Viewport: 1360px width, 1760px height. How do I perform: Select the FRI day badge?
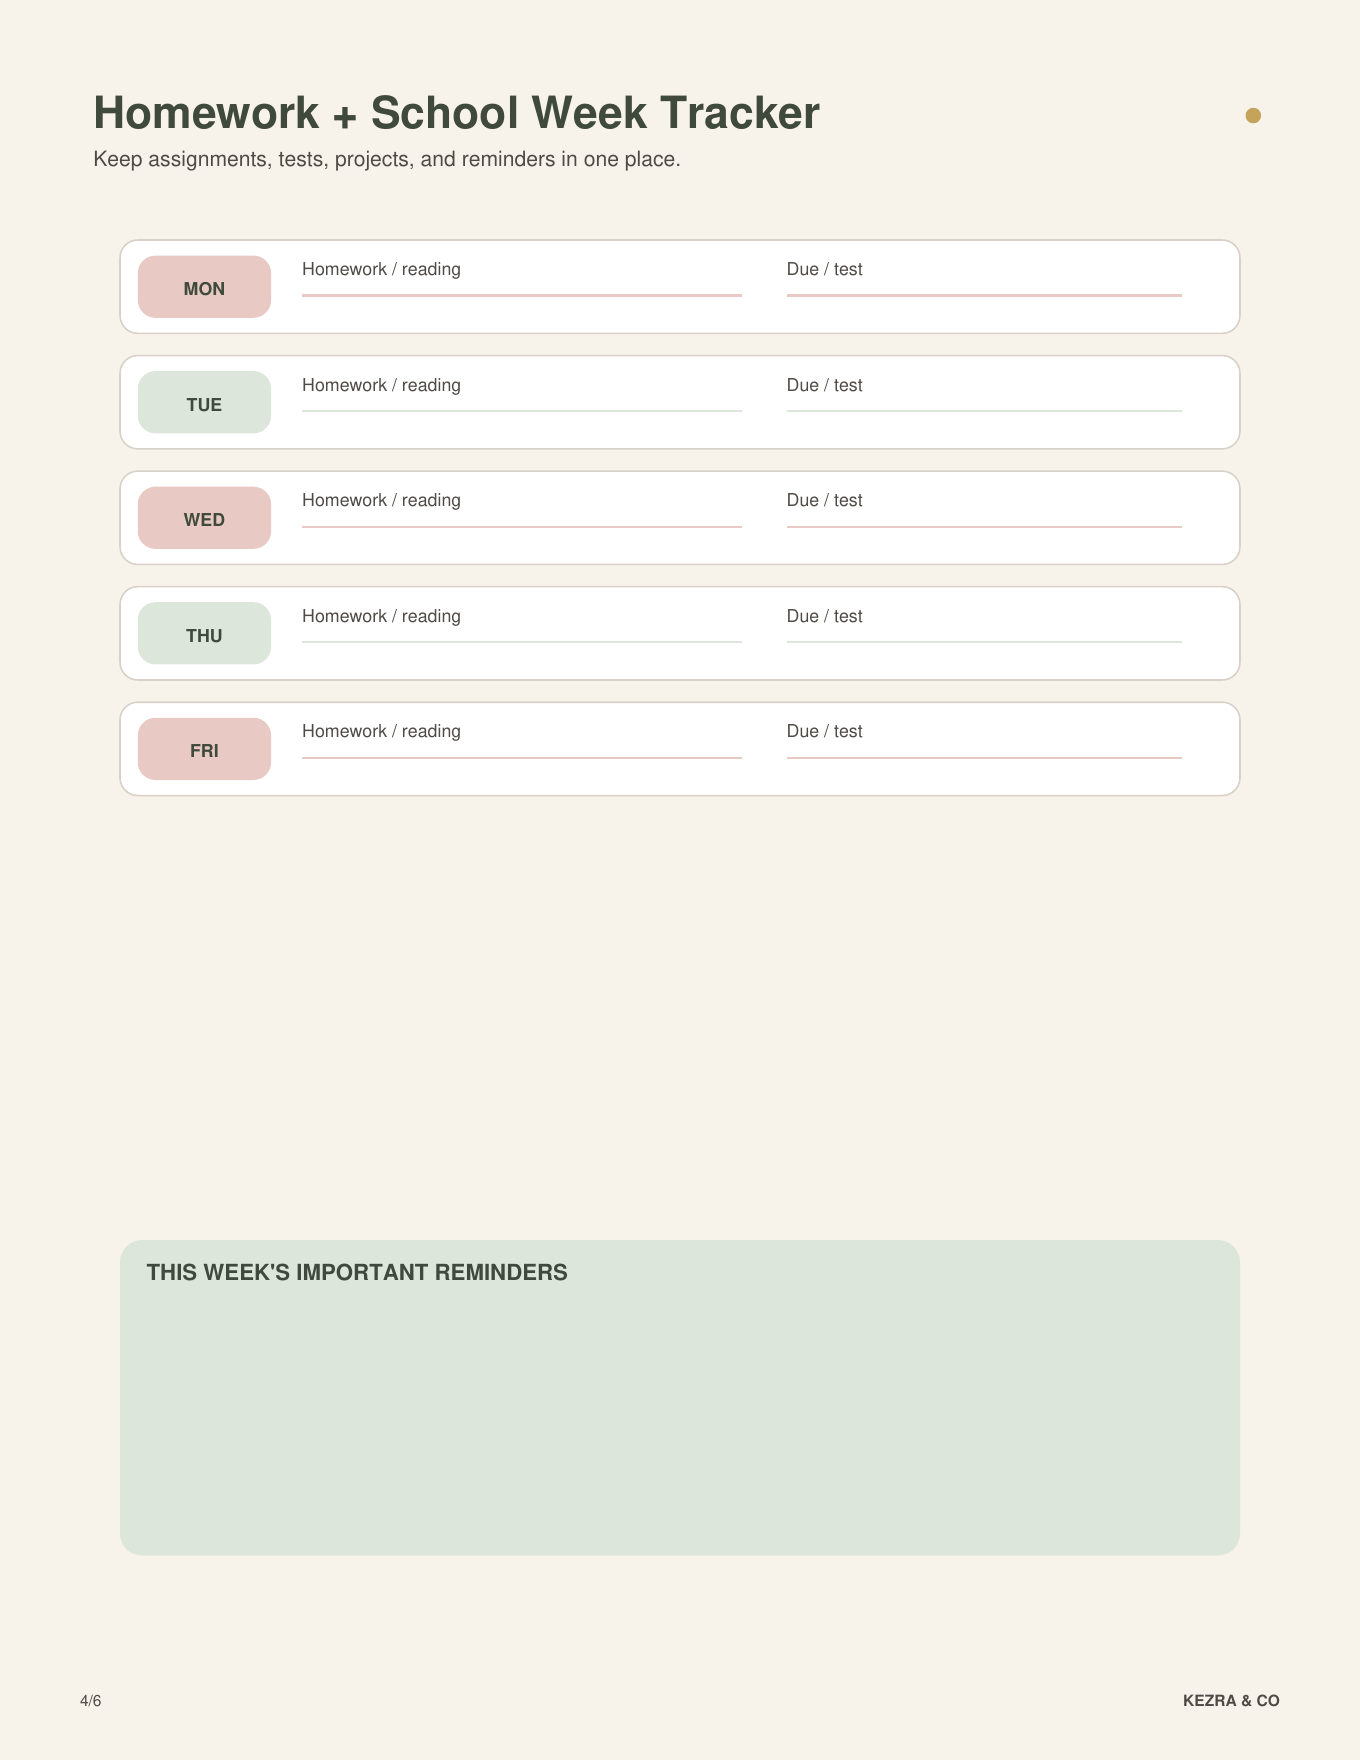204,749
